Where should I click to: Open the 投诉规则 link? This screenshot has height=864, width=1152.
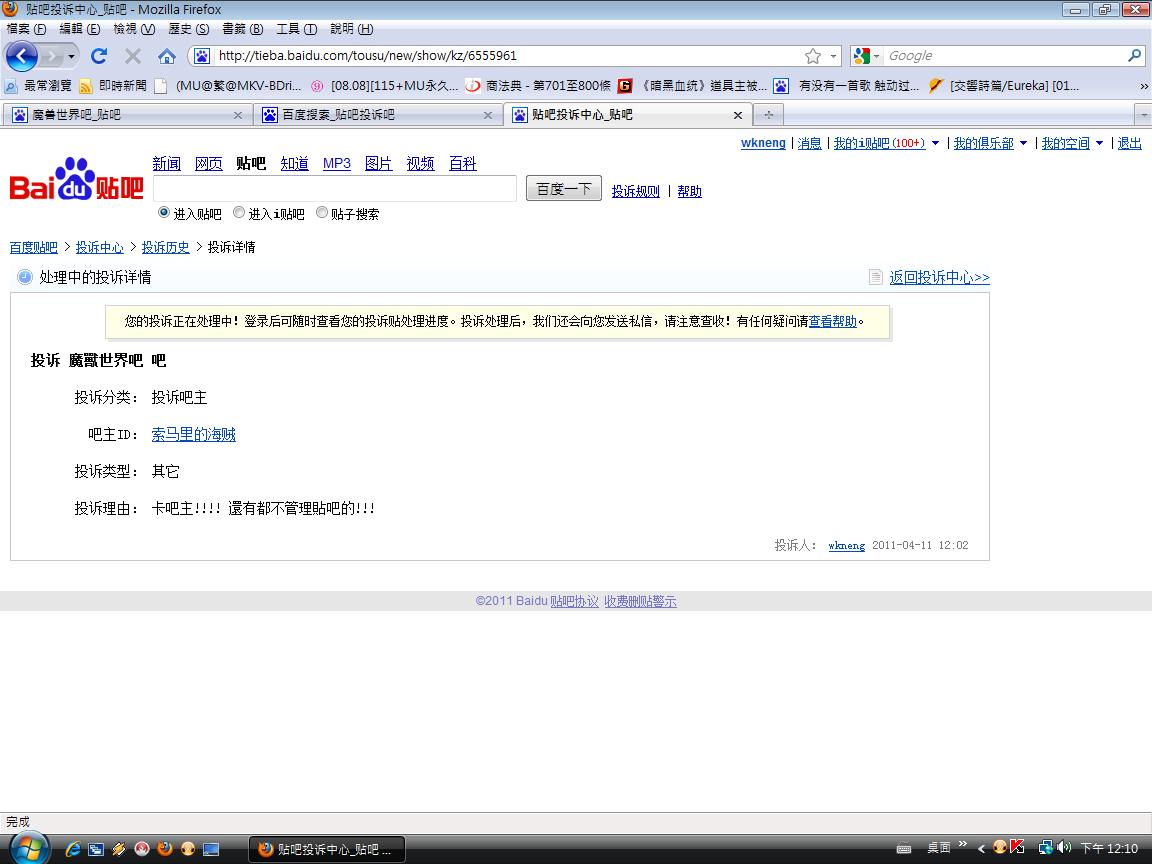pos(636,191)
